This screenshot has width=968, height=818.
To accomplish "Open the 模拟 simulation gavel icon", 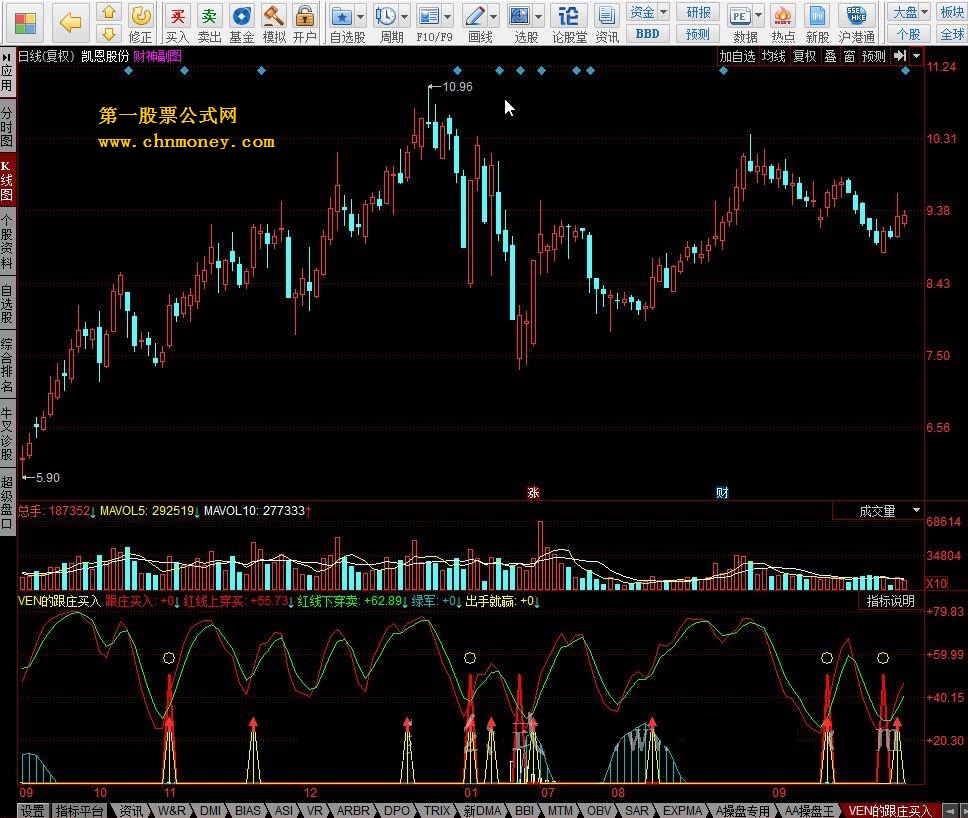I will click(x=273, y=23).
